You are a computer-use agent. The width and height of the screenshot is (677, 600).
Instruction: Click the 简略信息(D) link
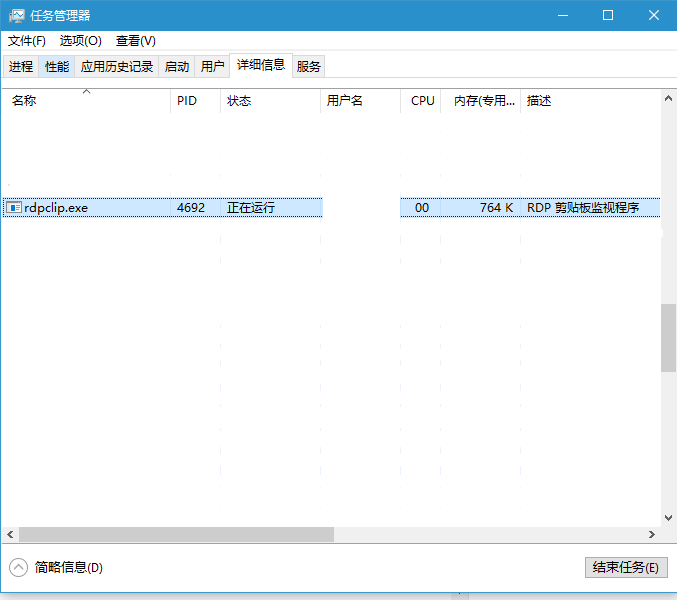[69, 568]
